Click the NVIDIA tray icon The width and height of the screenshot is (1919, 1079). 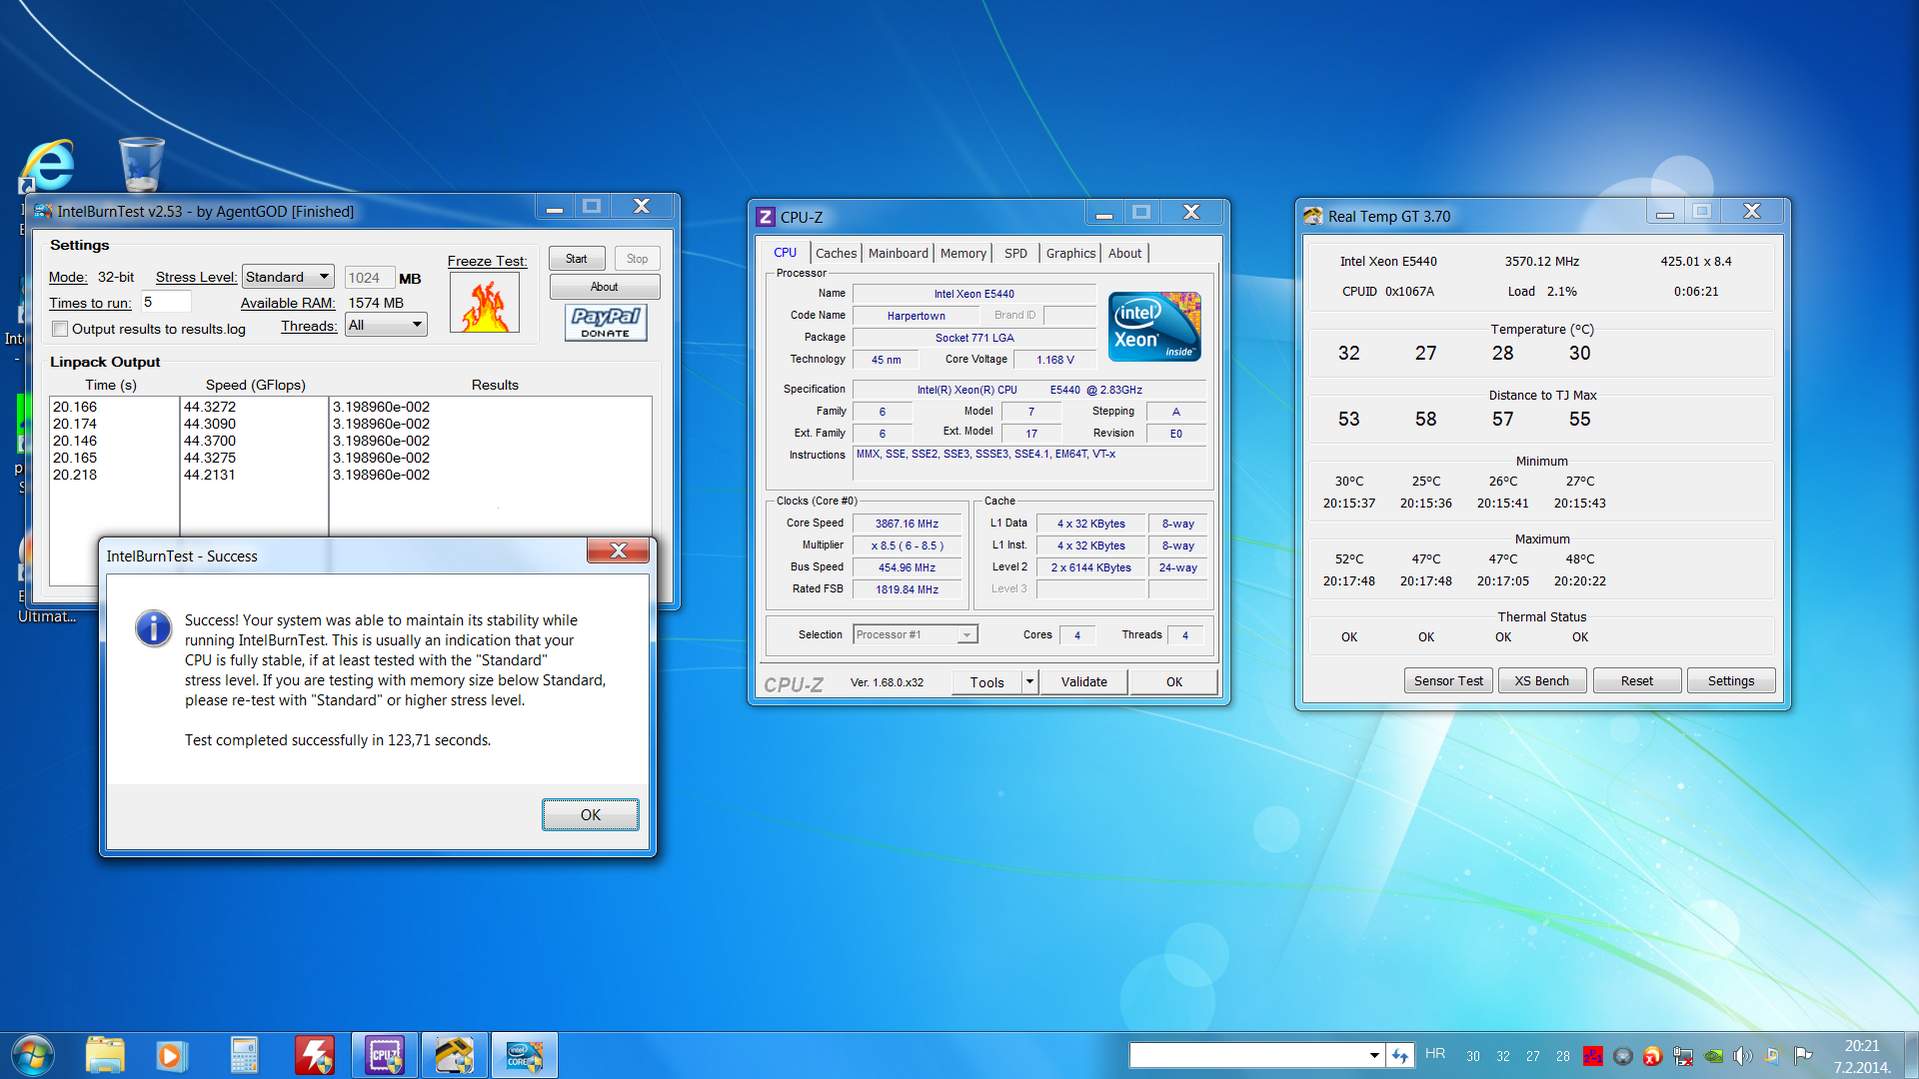pyautogui.click(x=1713, y=1056)
